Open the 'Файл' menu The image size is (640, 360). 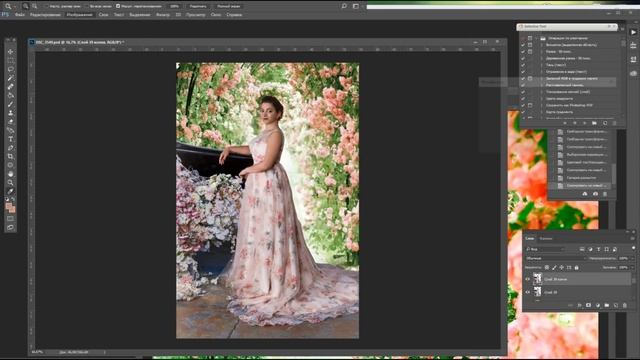(20, 15)
